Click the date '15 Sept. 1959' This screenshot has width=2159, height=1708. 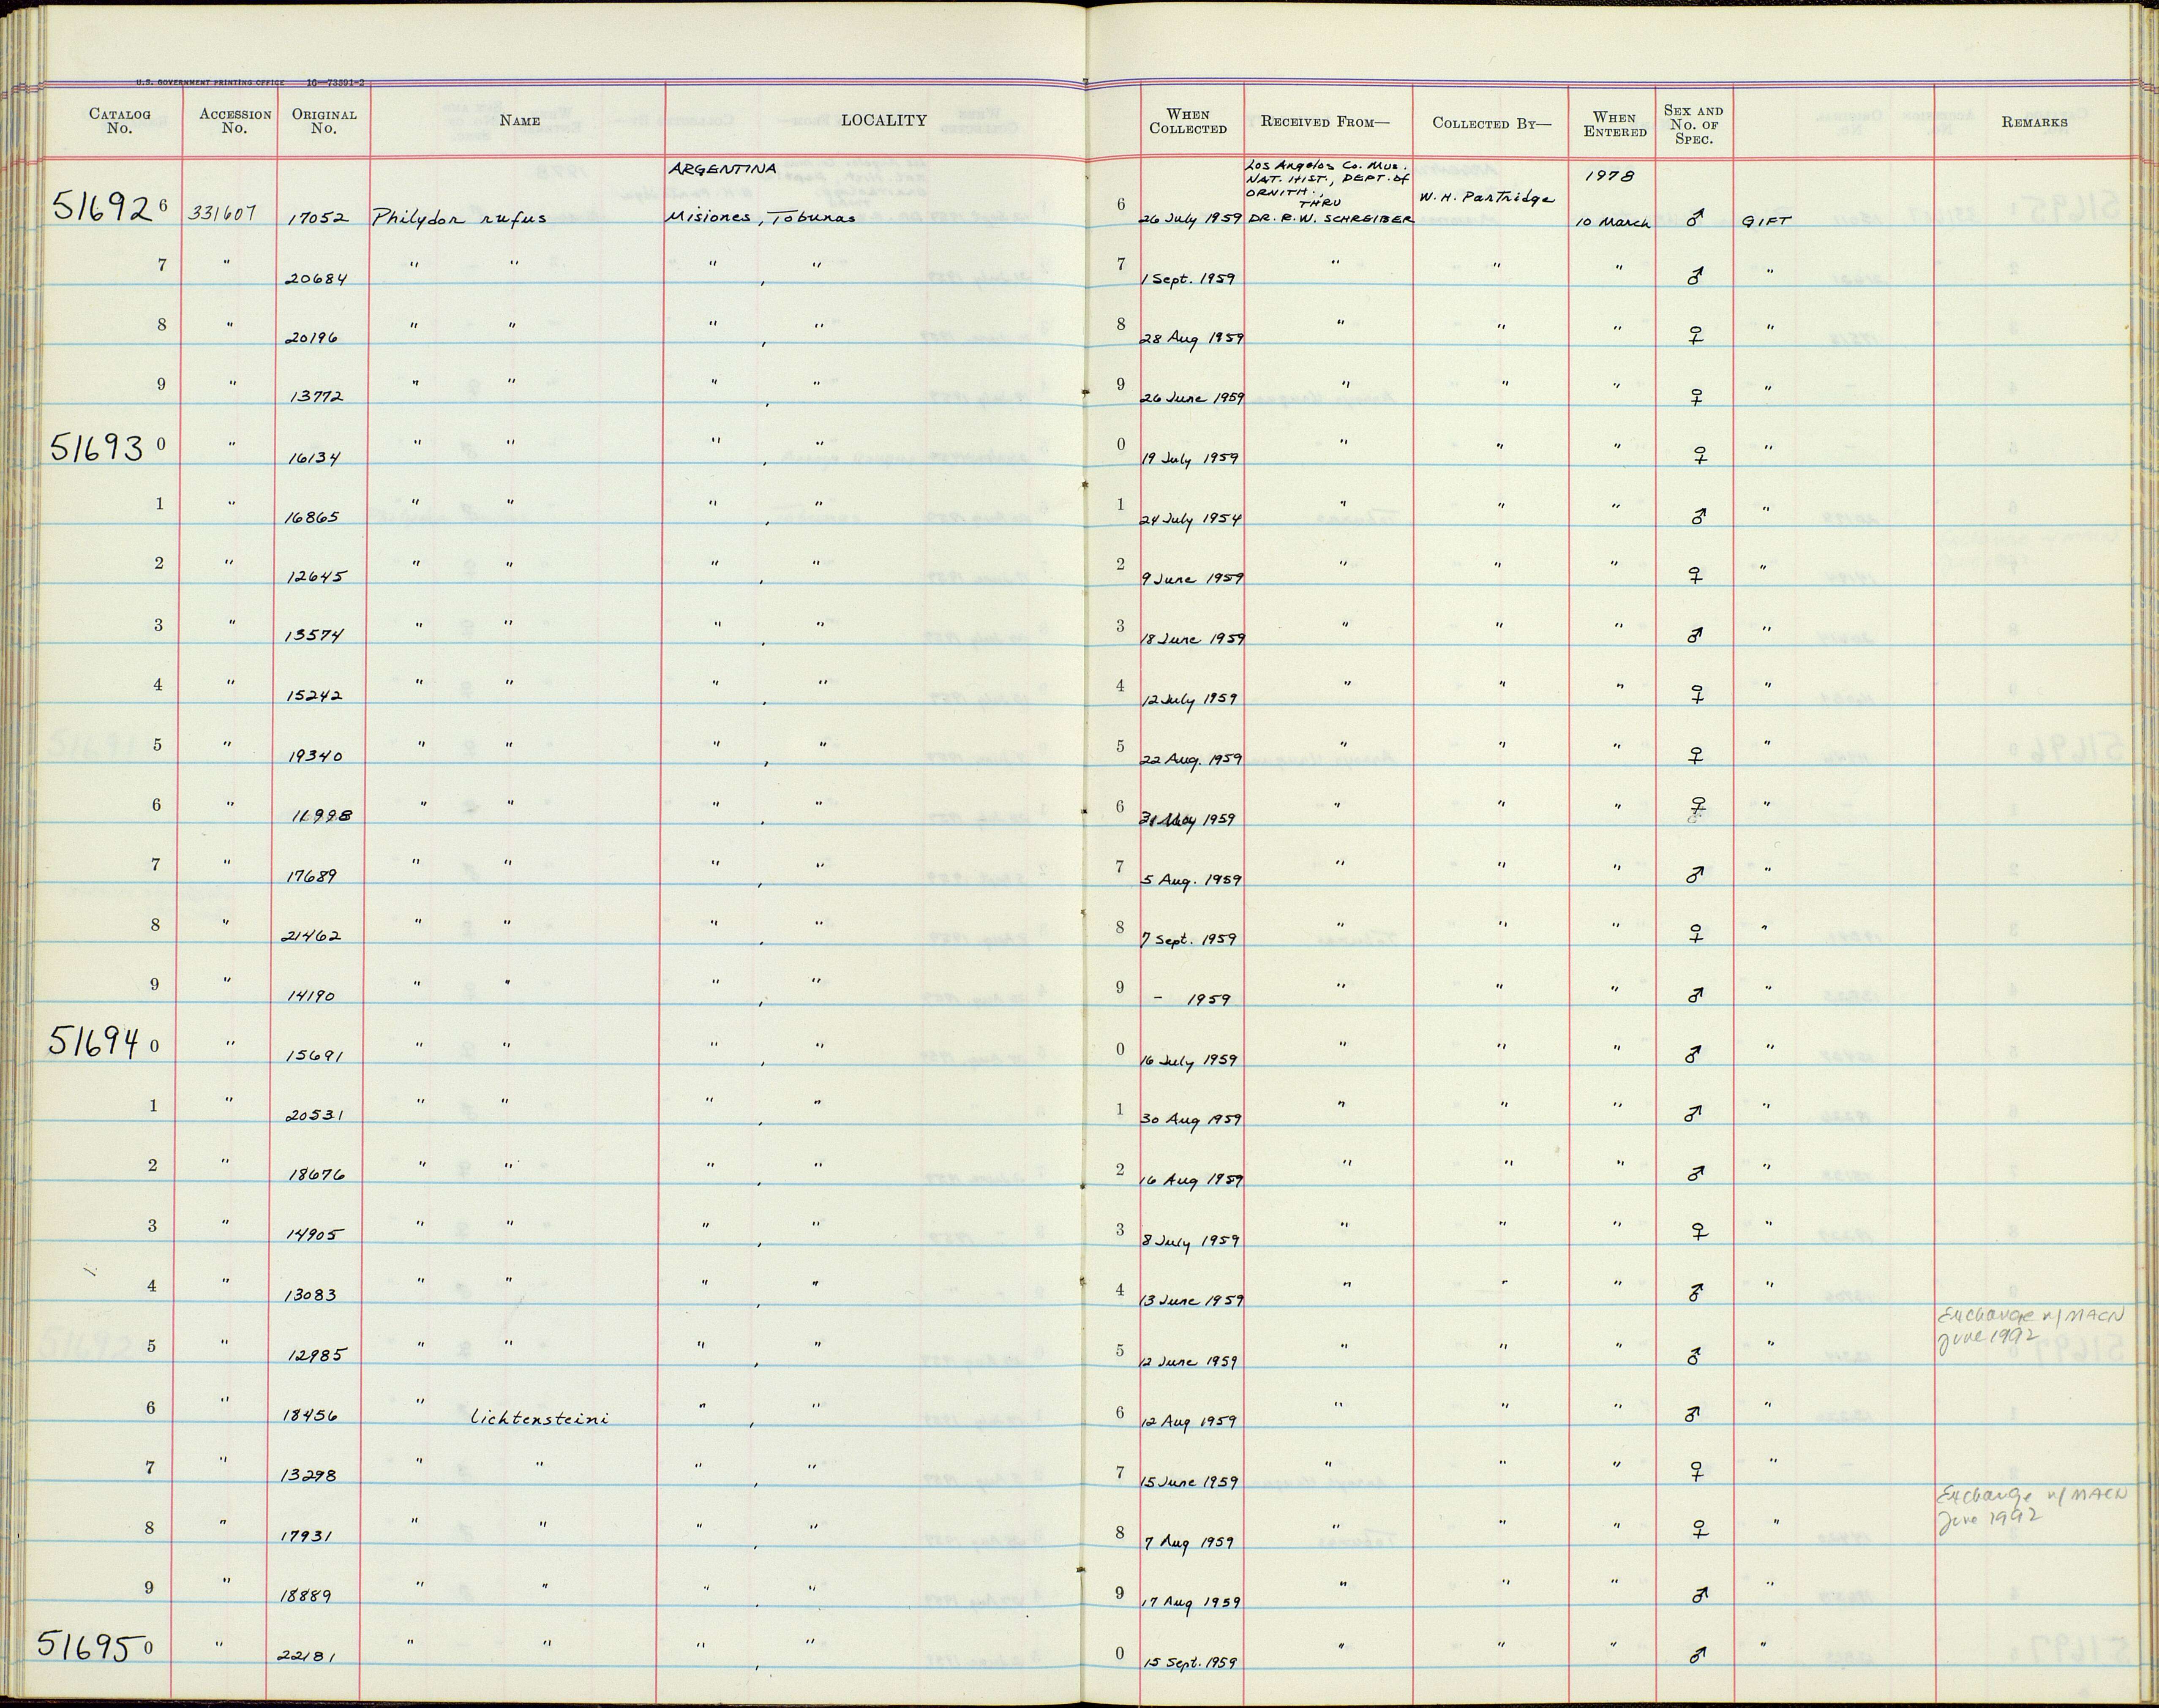tap(1190, 1662)
